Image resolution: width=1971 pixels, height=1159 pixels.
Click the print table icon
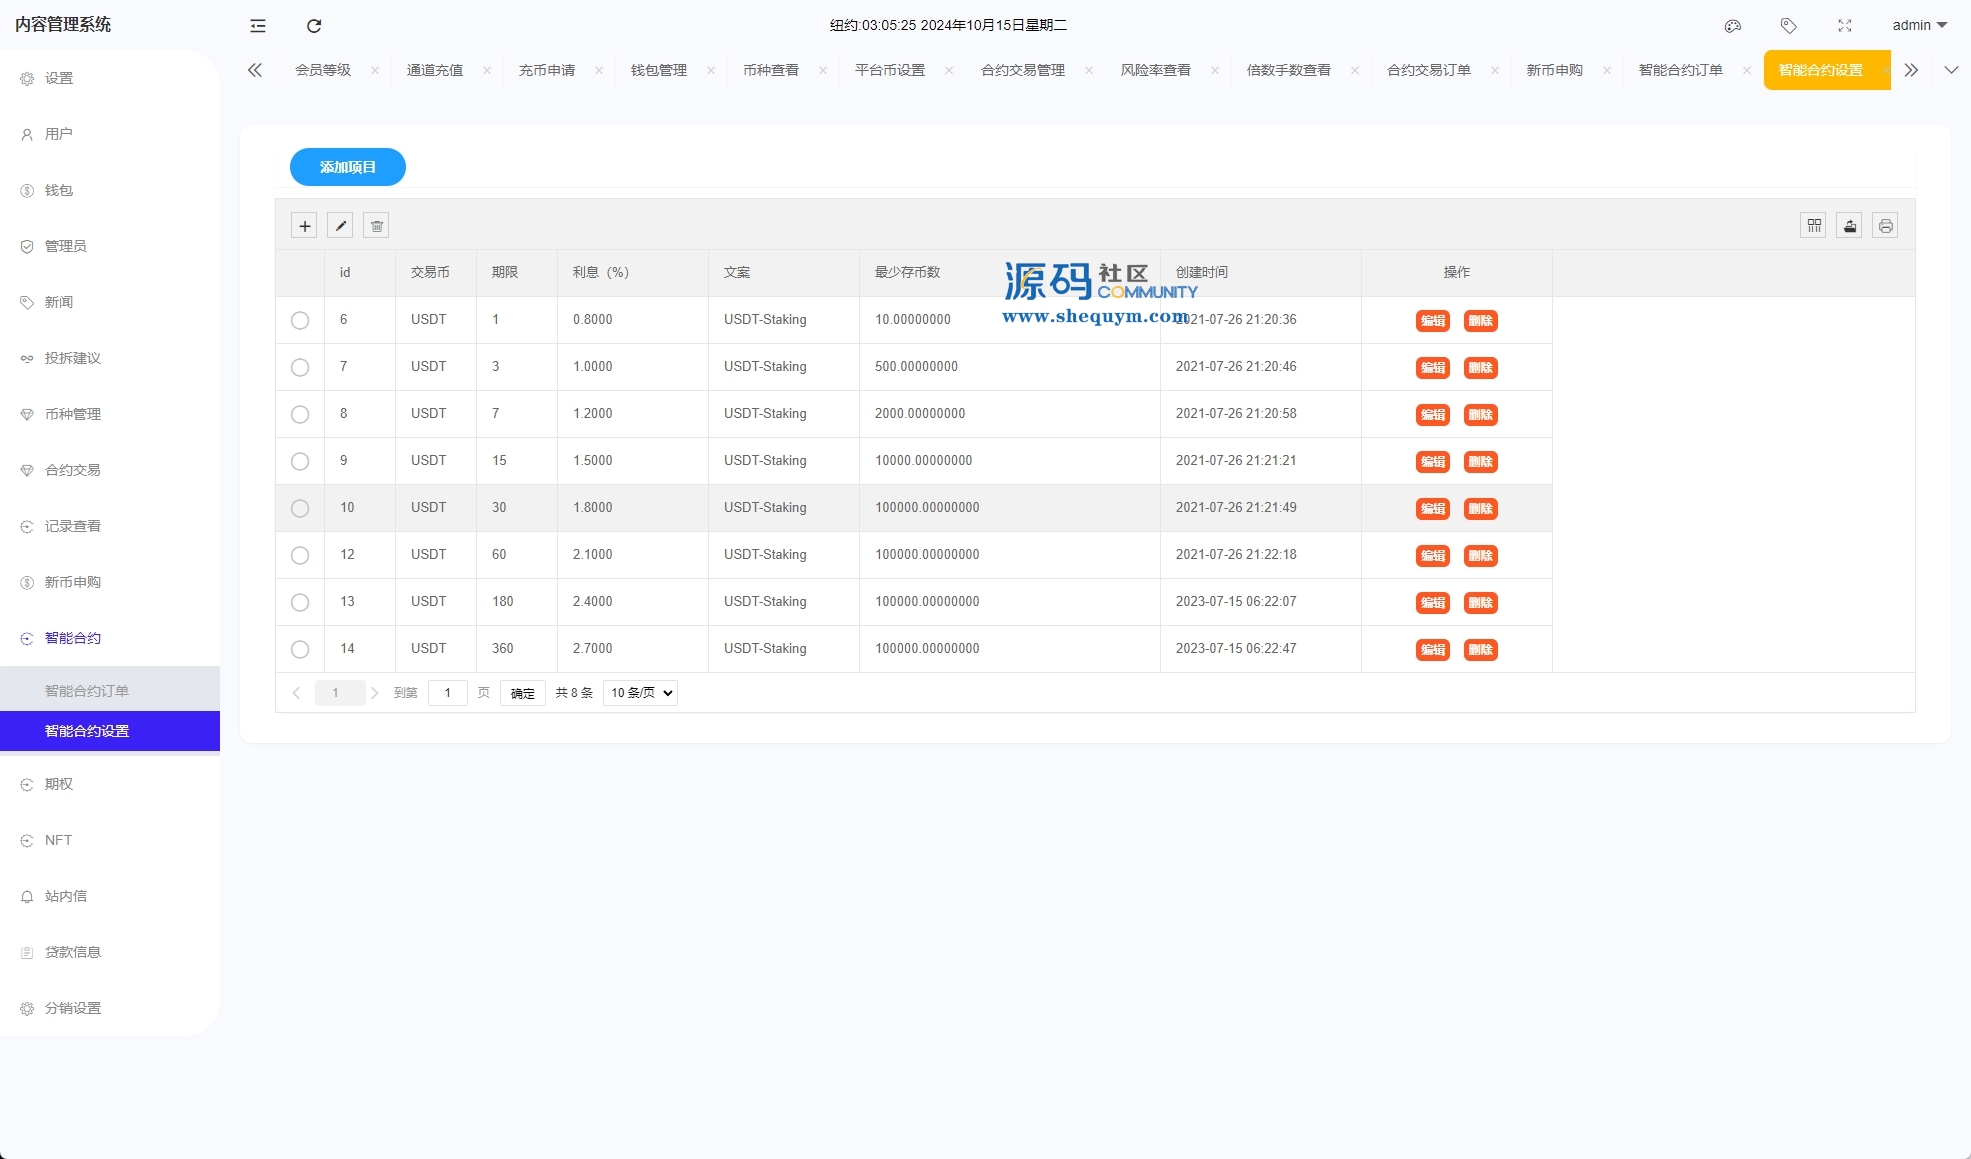pos(1885,226)
